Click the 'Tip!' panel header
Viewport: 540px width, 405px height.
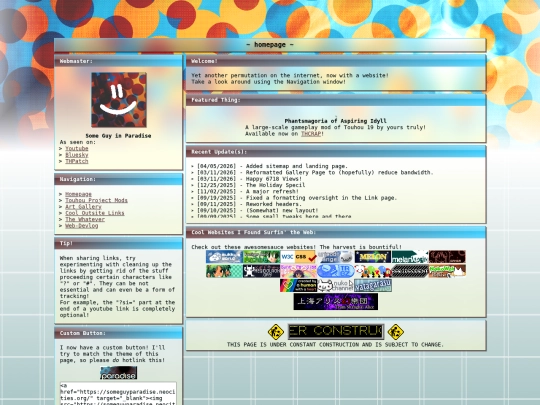click(x=118, y=243)
